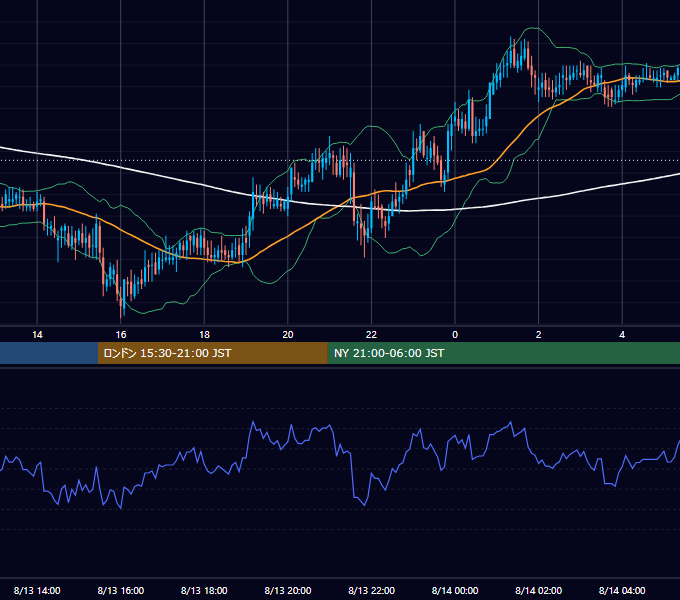
Task: Click the 8/13 18:00 time label
Action: point(204,590)
